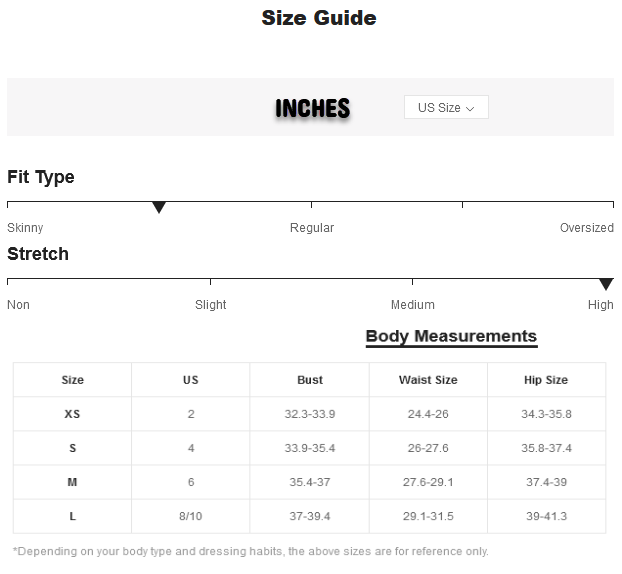Click the Hip Size column header
This screenshot has width=622, height=574.
tap(546, 380)
